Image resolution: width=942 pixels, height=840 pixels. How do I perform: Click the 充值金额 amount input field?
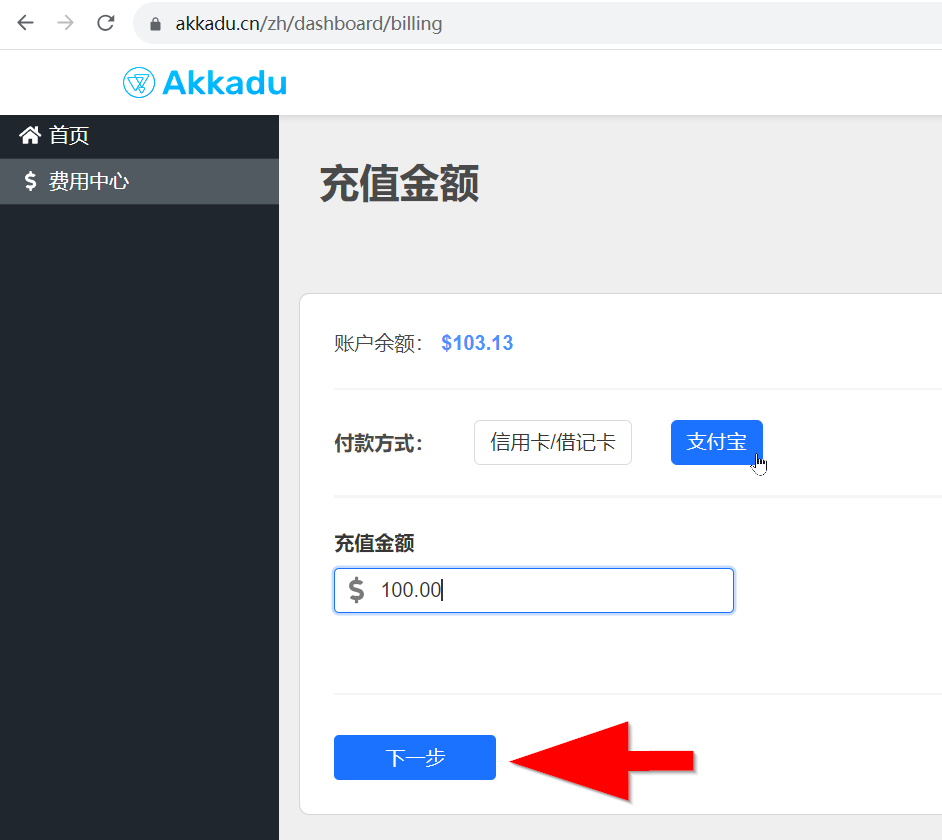click(x=533, y=590)
